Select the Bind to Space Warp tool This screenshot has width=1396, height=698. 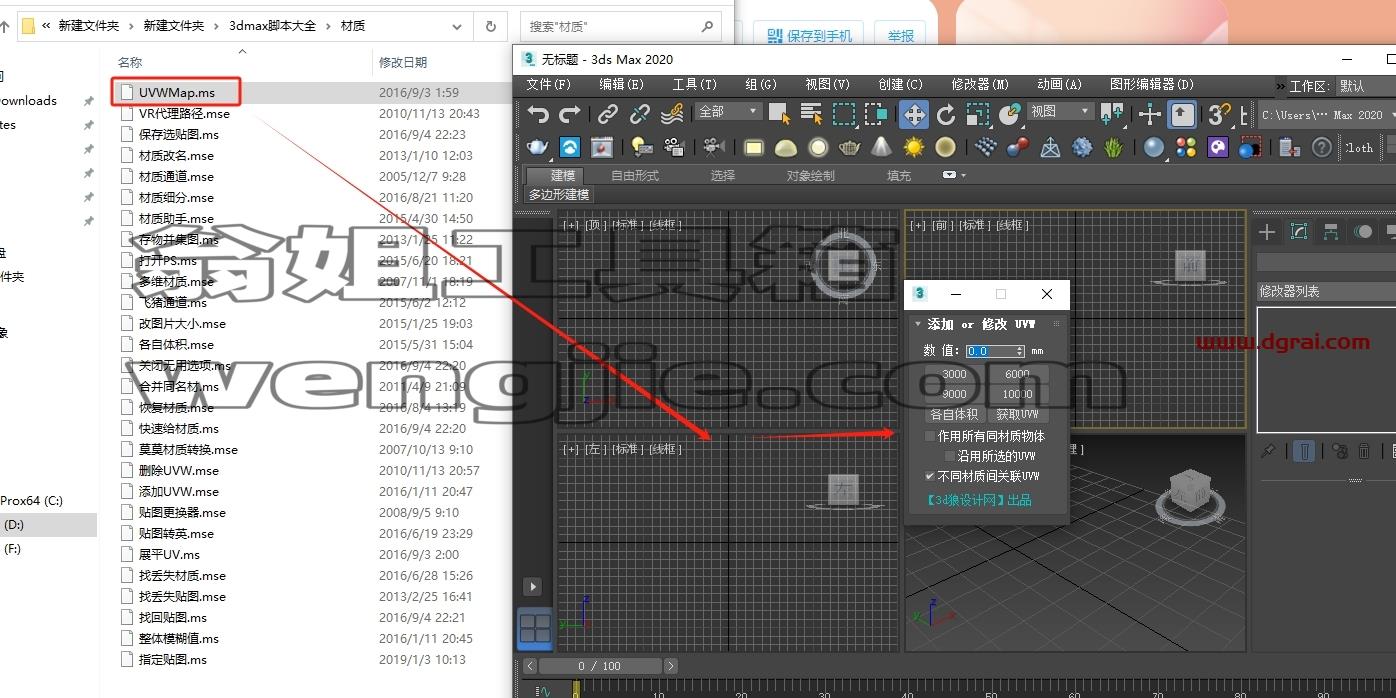click(x=673, y=114)
